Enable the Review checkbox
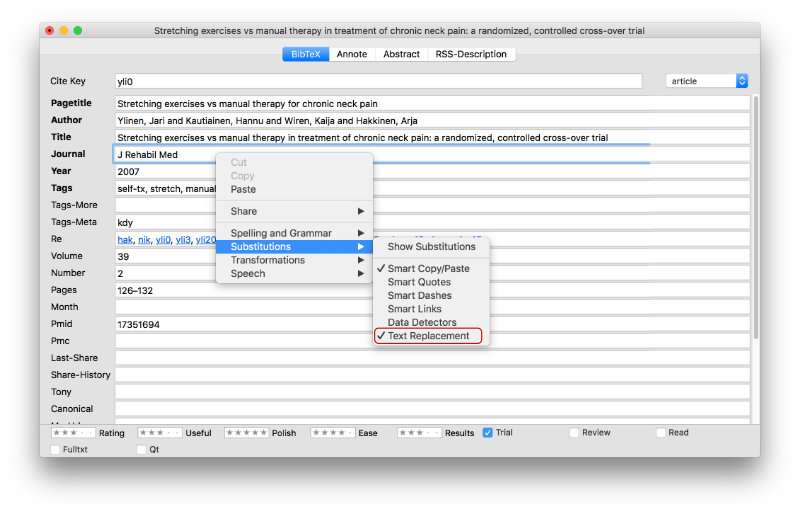The height and width of the screenshot is (514, 800). 574,433
